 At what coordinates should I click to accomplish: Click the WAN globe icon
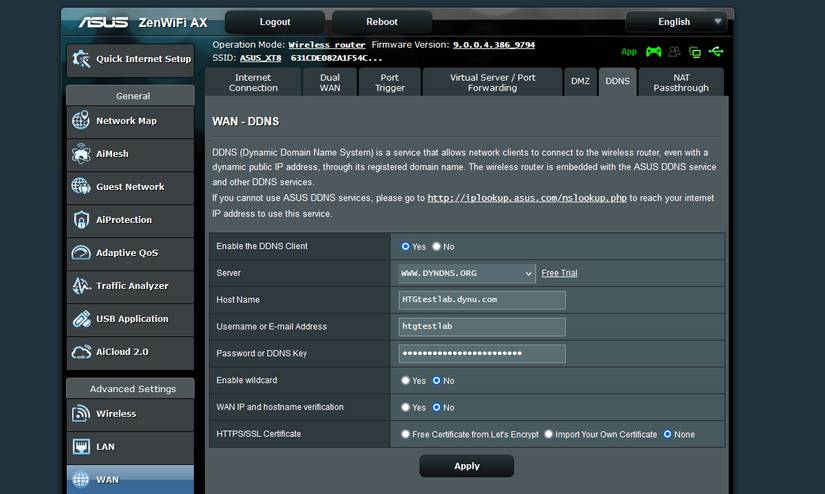click(81, 479)
